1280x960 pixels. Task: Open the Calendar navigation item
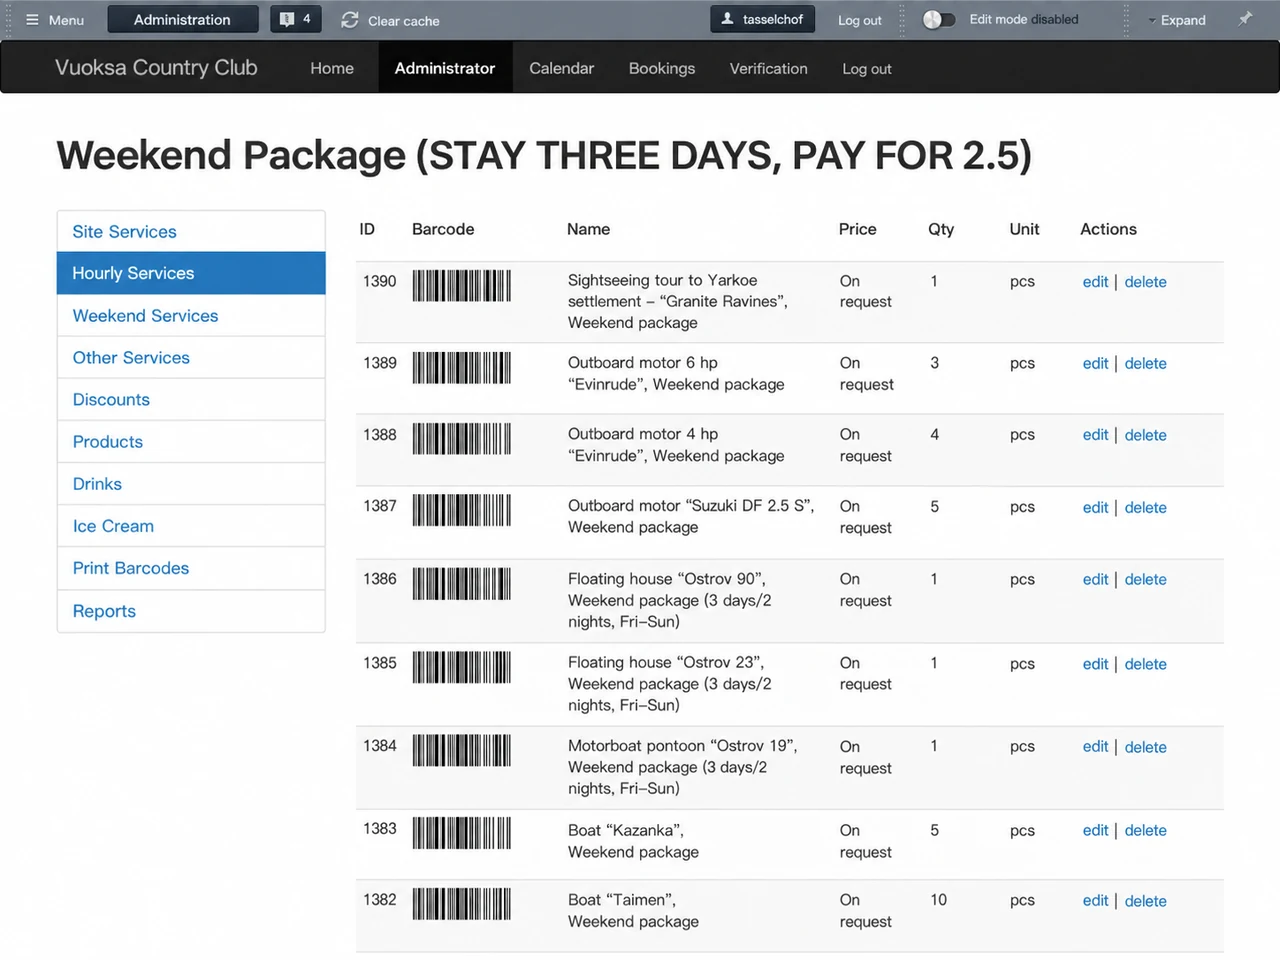(x=561, y=68)
